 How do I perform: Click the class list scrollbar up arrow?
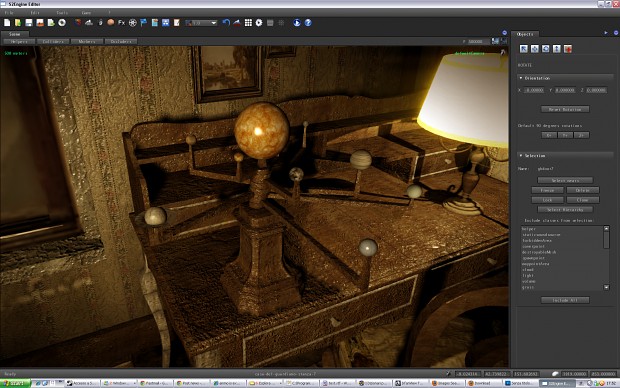point(606,228)
